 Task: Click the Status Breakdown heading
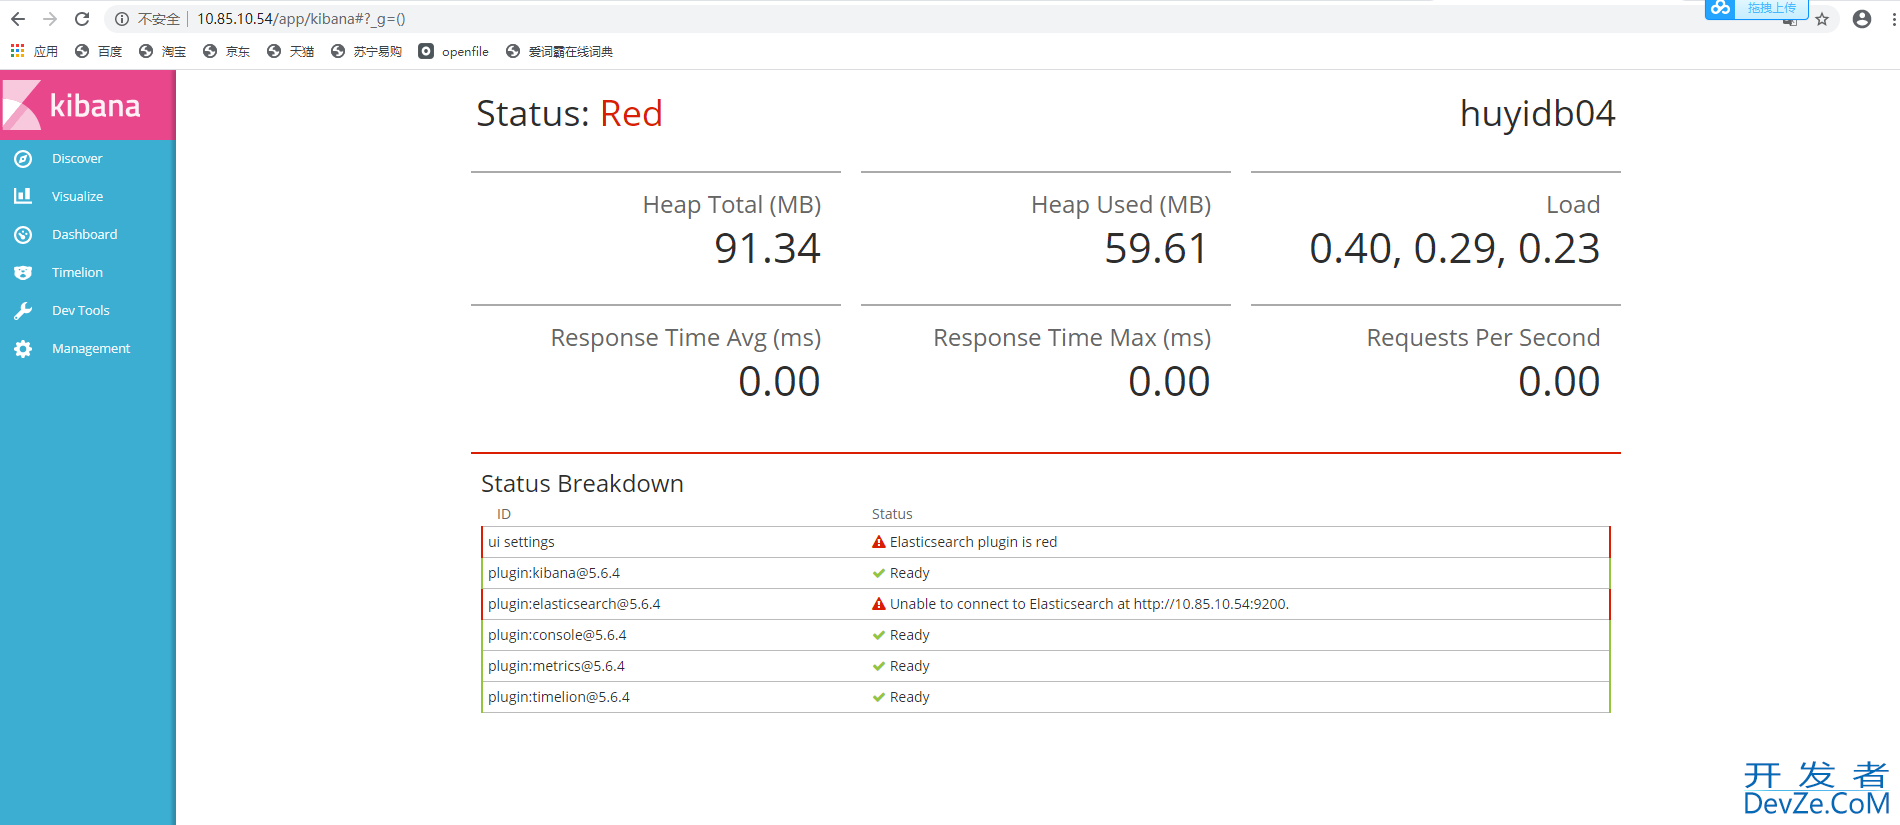pyautogui.click(x=582, y=484)
